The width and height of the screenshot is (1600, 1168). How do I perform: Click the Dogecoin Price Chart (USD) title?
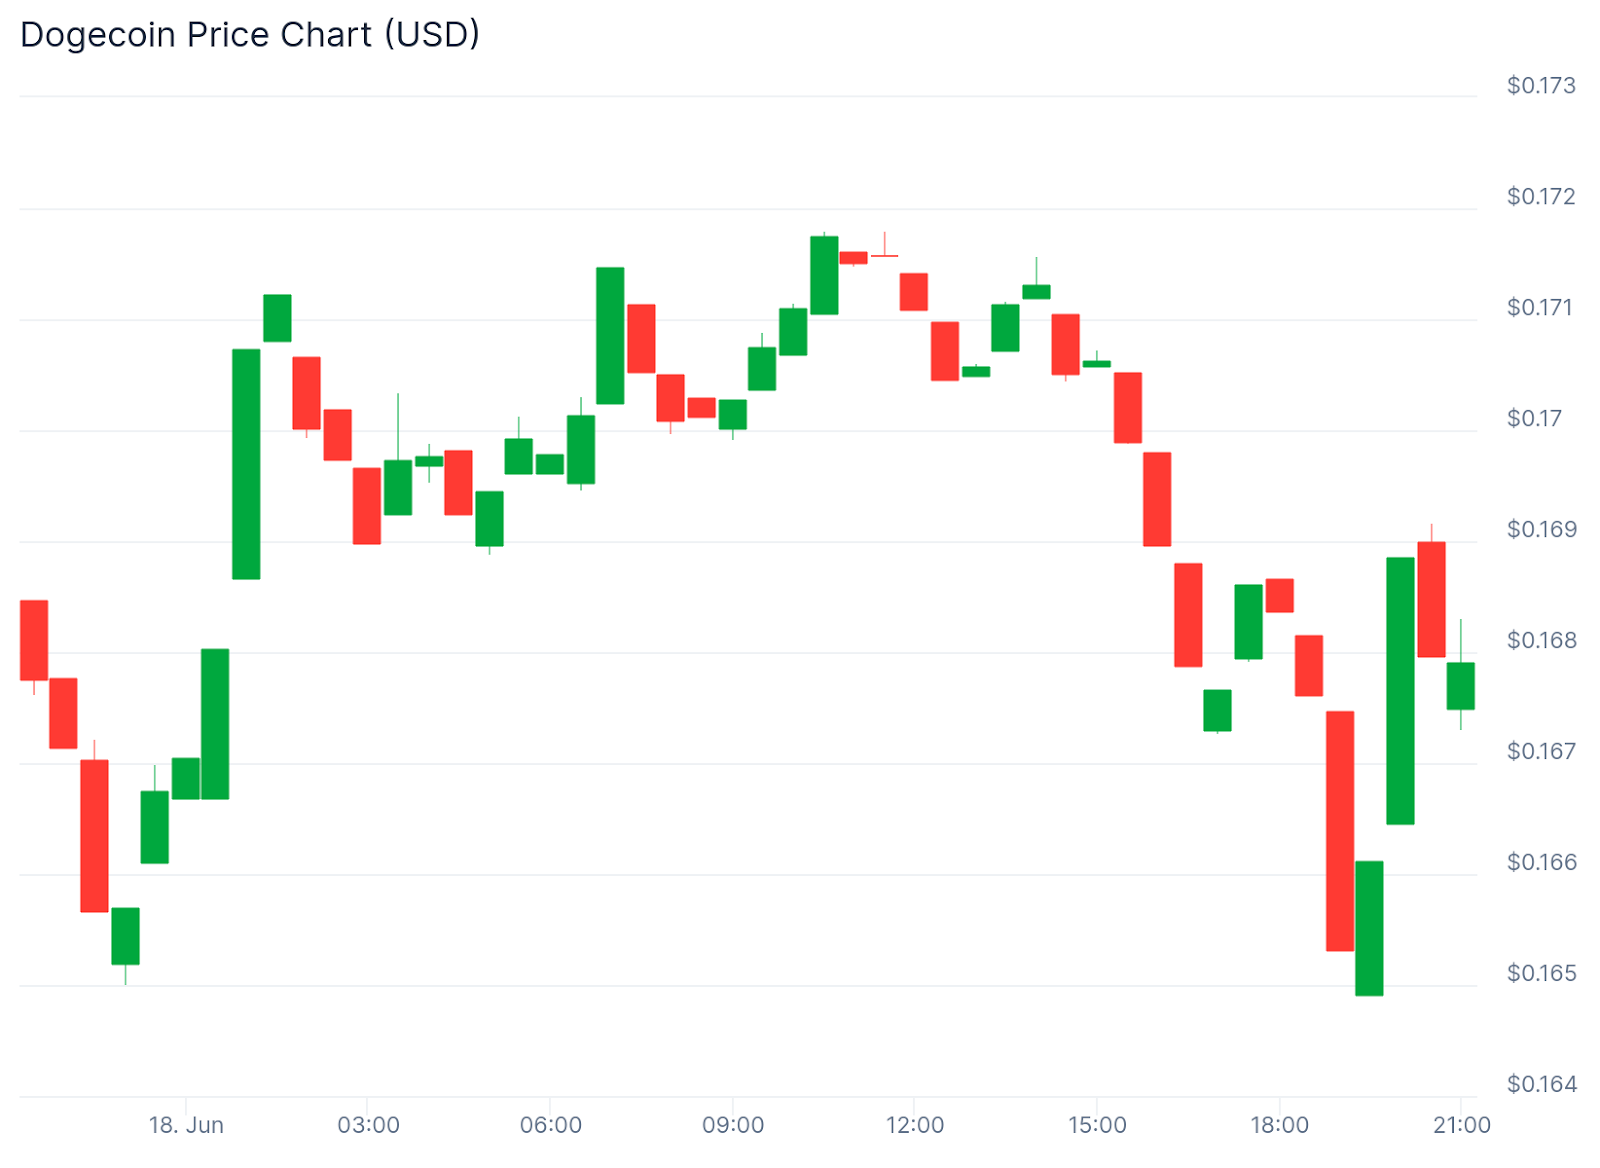250,35
